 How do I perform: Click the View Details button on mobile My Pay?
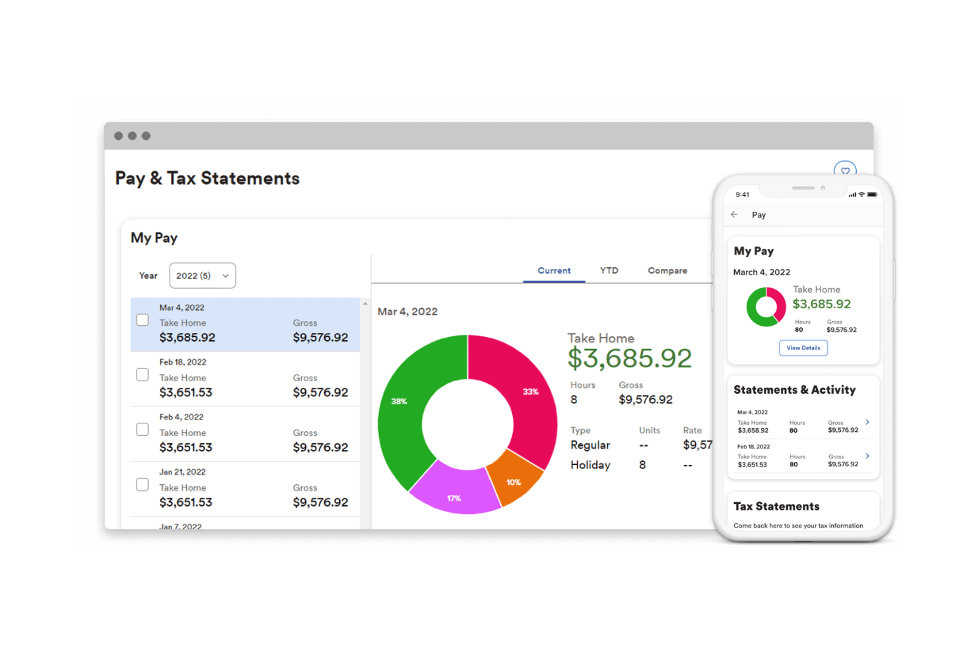click(803, 347)
